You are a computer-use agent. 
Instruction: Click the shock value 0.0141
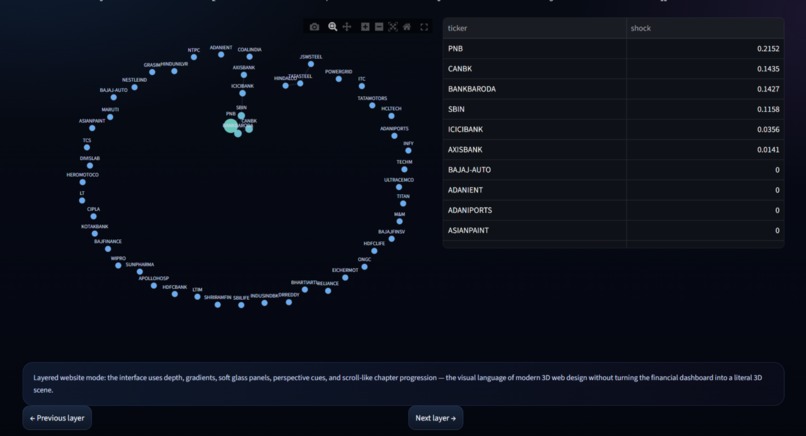768,150
